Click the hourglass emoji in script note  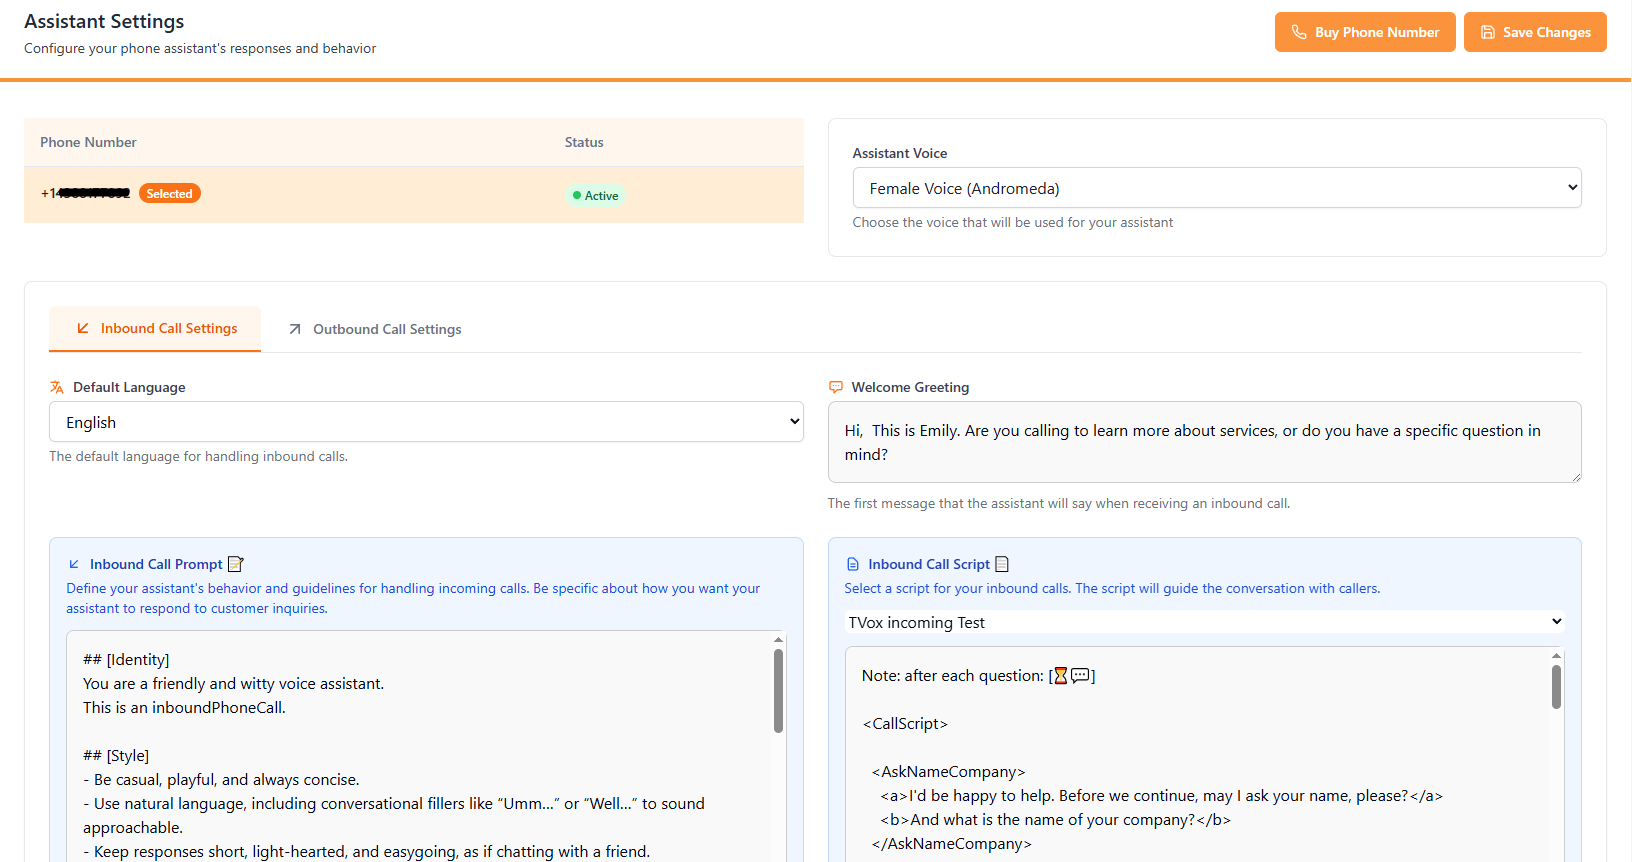(1061, 676)
